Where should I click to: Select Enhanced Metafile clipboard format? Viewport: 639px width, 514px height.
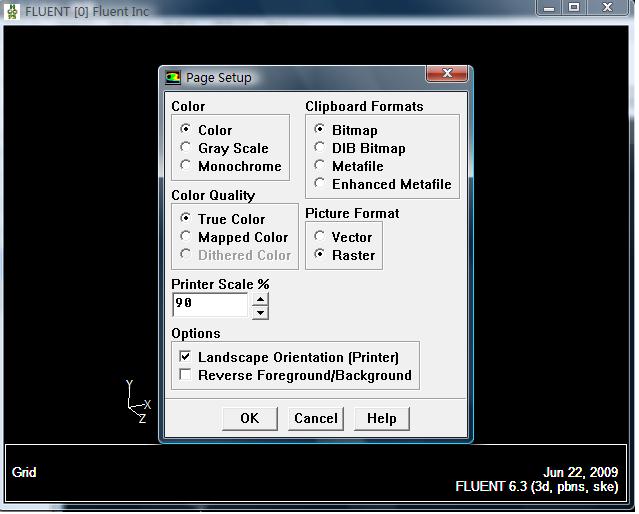(x=320, y=184)
